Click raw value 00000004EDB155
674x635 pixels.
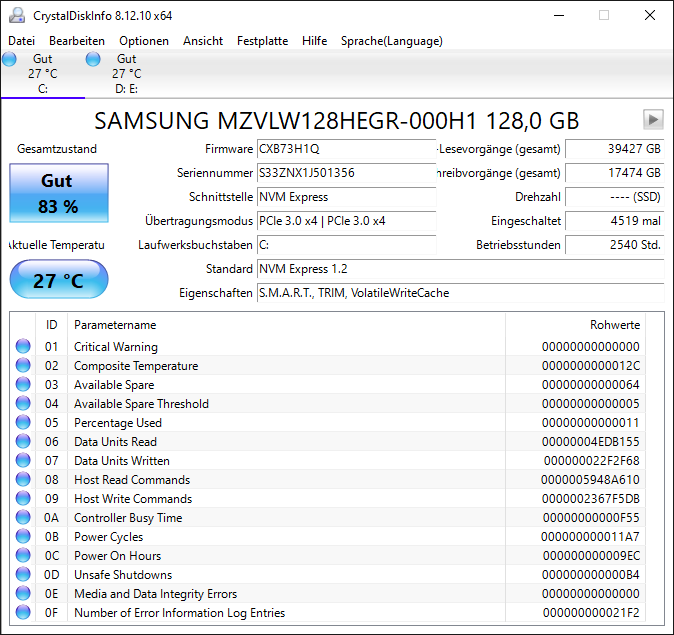click(x=591, y=442)
